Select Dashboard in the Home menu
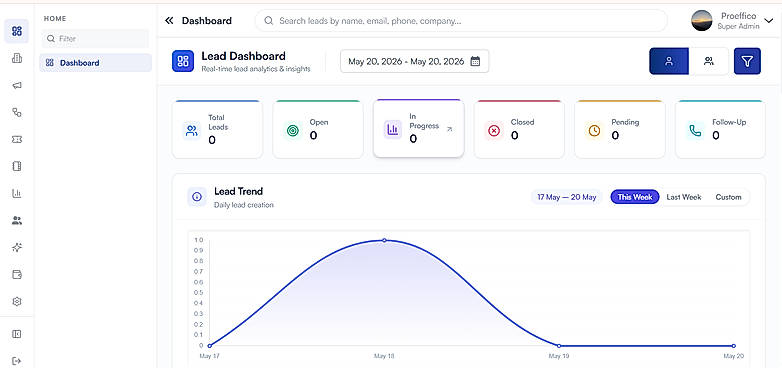 click(95, 63)
